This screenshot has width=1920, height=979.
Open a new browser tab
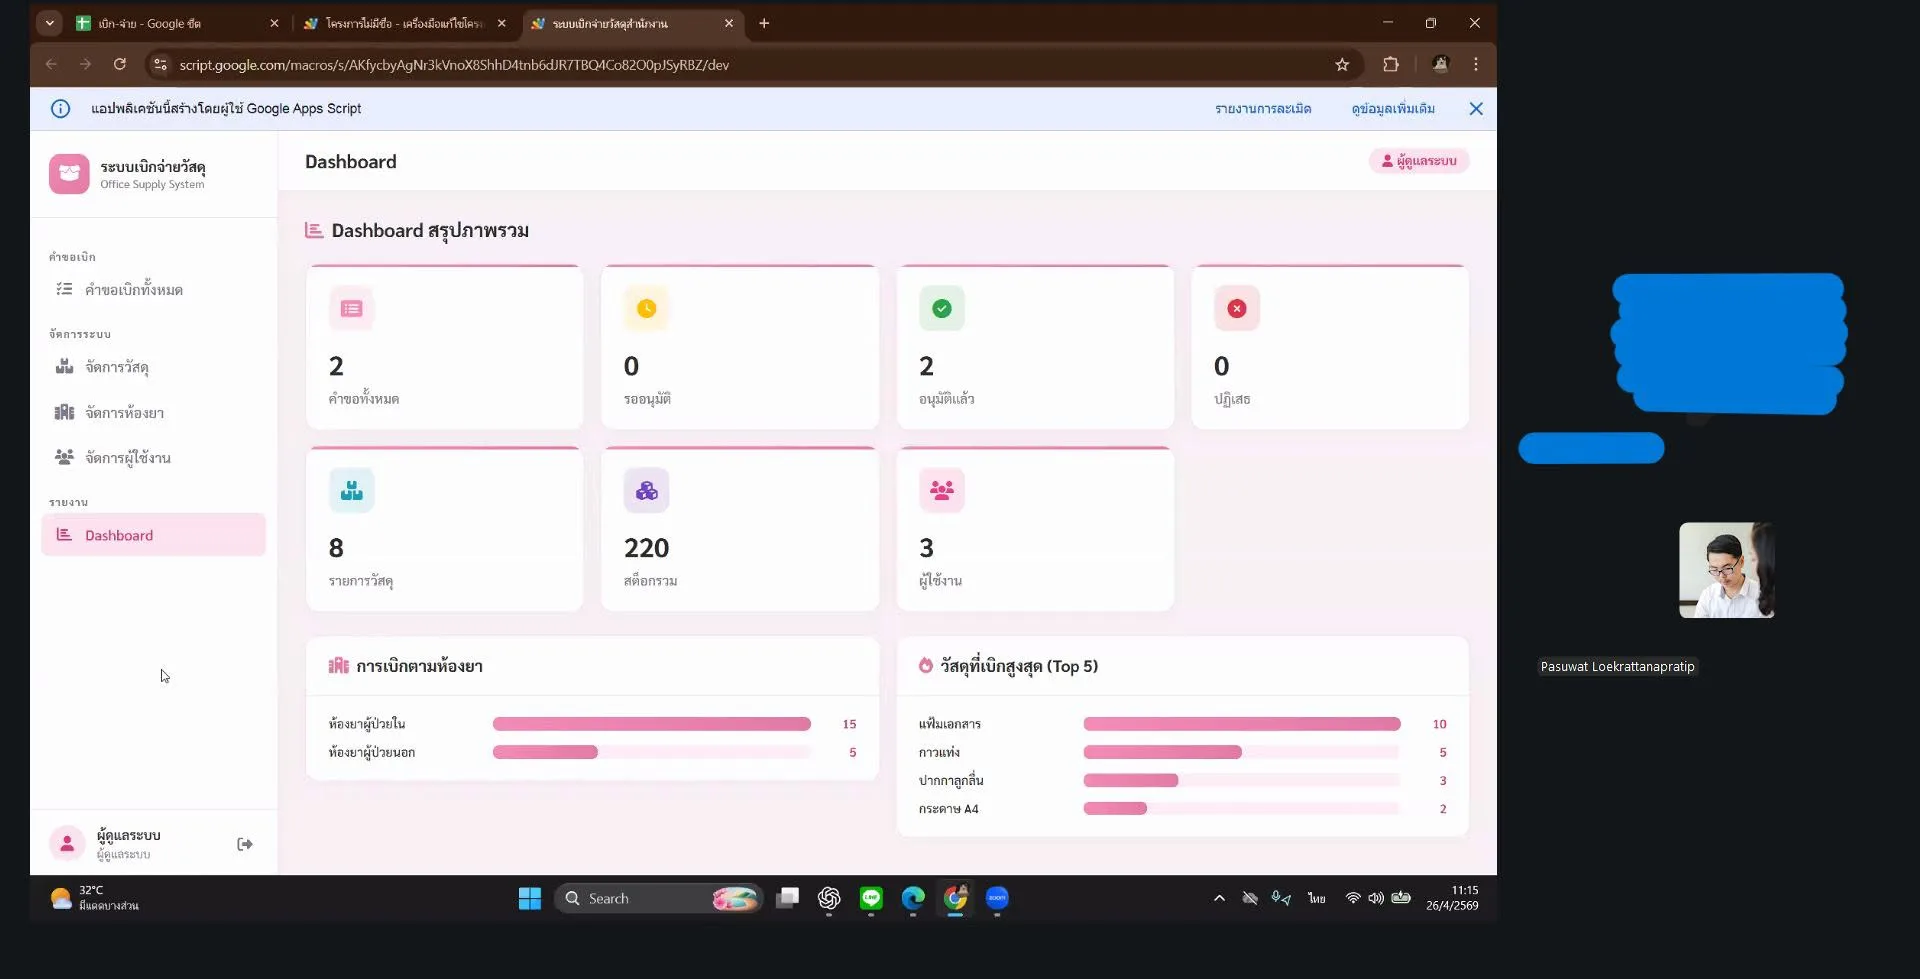pyautogui.click(x=764, y=23)
